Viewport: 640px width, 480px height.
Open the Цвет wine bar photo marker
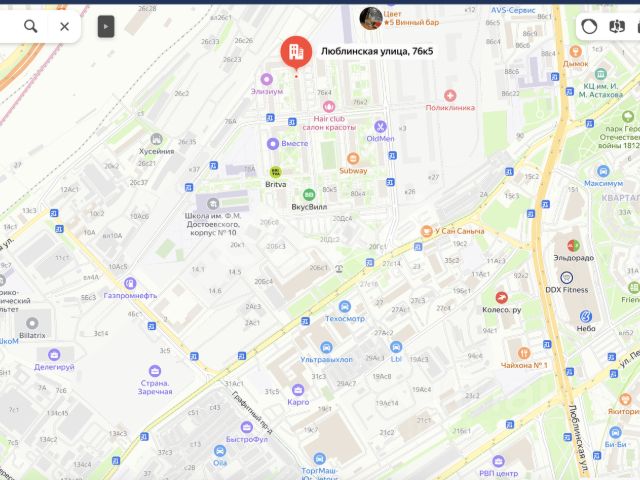pyautogui.click(x=371, y=18)
